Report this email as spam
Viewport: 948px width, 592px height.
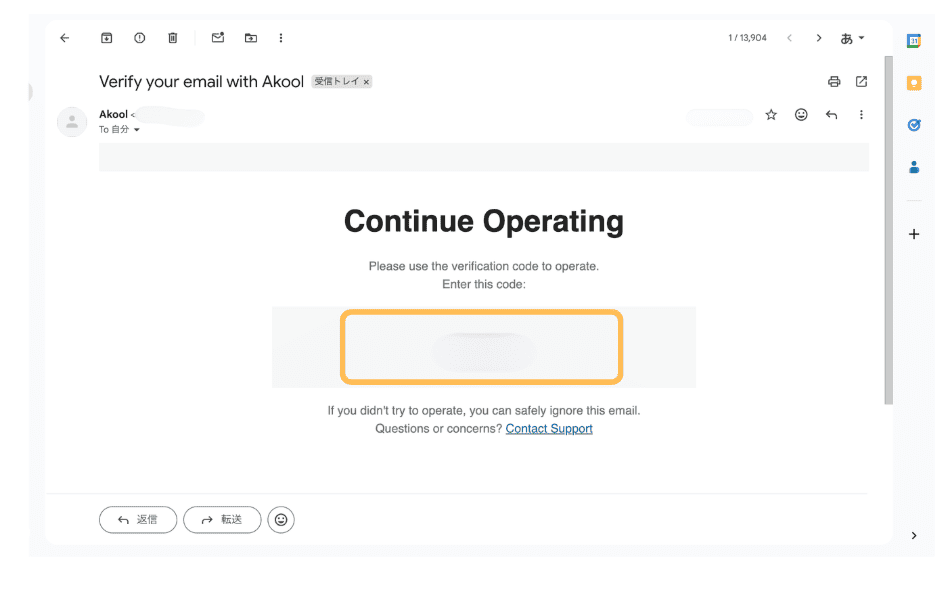[x=140, y=38]
